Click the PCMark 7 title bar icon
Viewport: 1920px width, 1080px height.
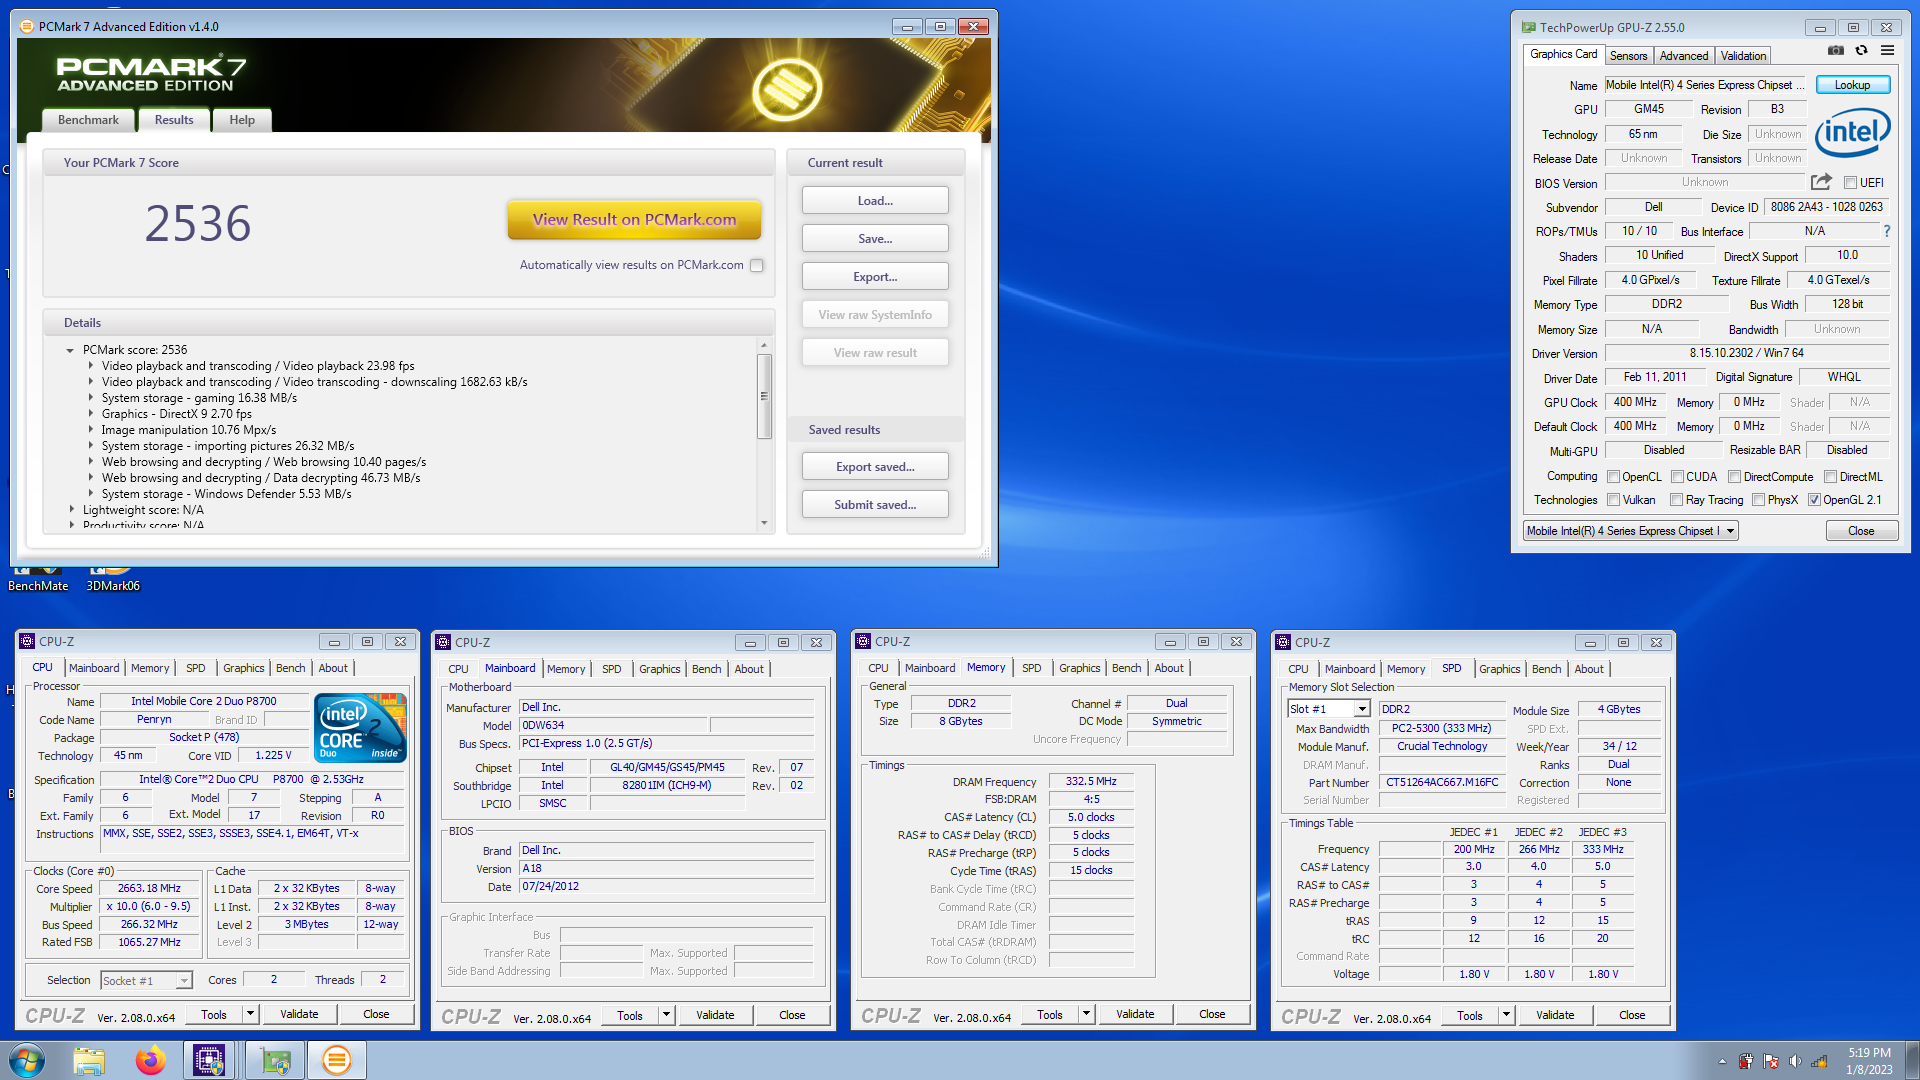(27, 27)
